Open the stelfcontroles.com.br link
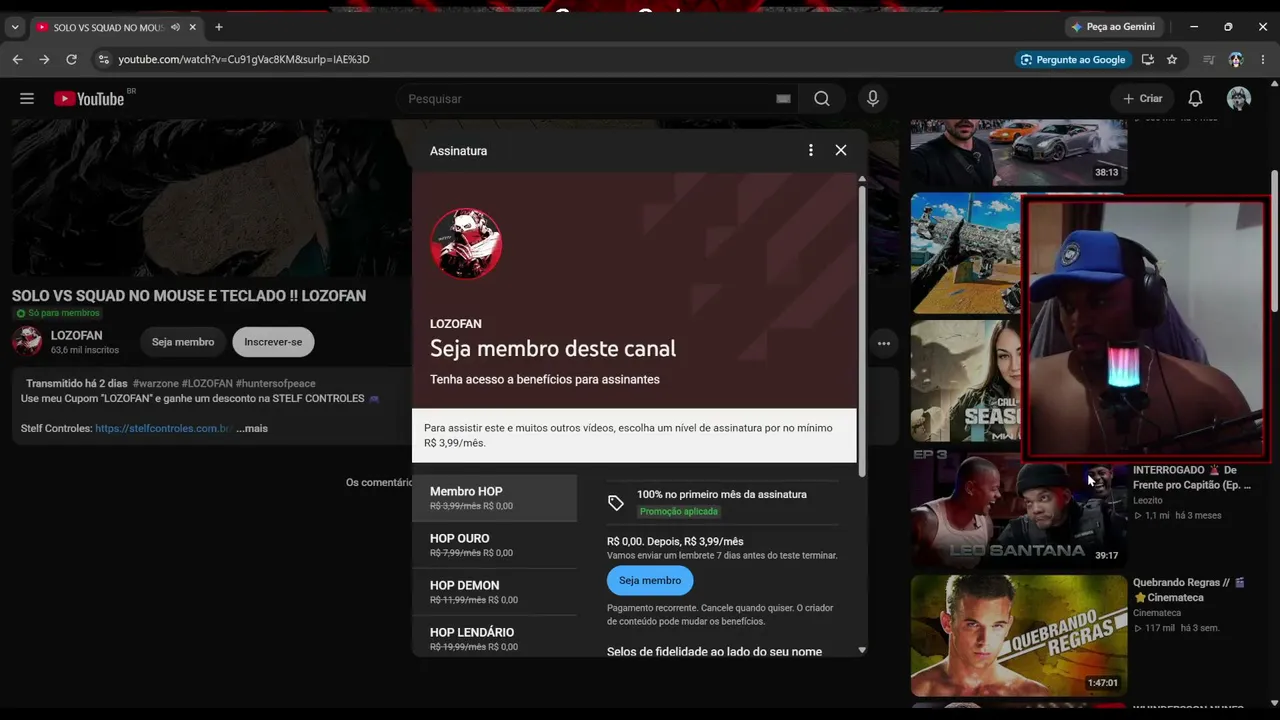The height and width of the screenshot is (720, 1280). click(x=163, y=428)
